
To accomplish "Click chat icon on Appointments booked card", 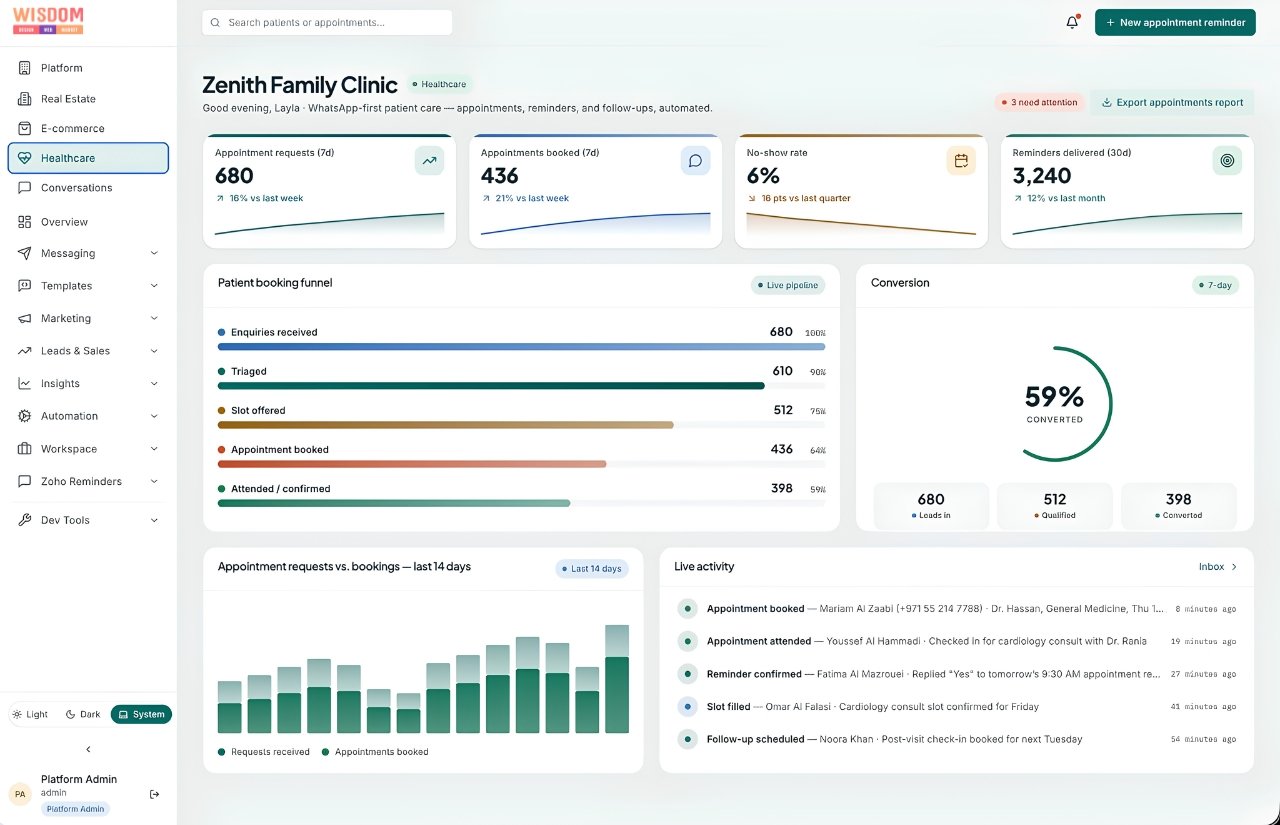I will (x=695, y=160).
